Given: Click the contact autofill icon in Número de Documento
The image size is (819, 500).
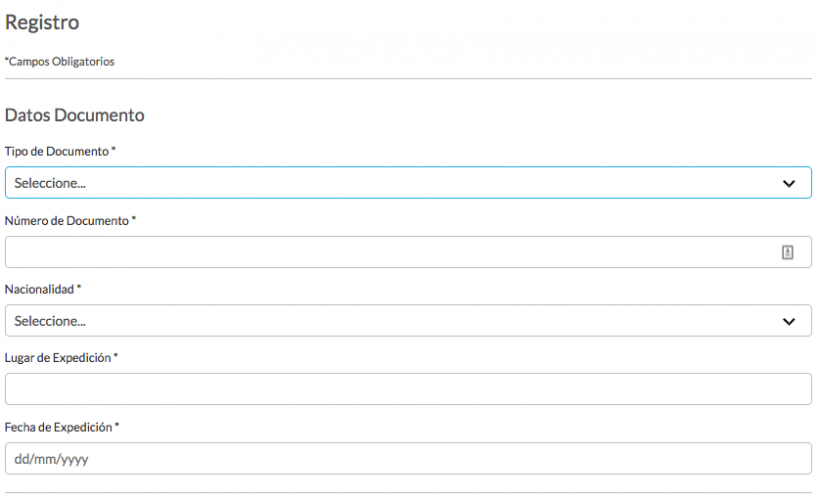Looking at the screenshot, I should click(787, 253).
